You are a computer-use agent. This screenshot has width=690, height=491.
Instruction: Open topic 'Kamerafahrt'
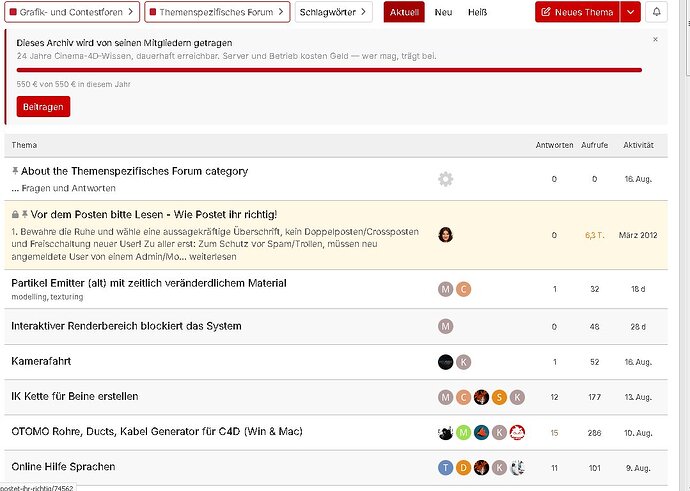pos(41,361)
